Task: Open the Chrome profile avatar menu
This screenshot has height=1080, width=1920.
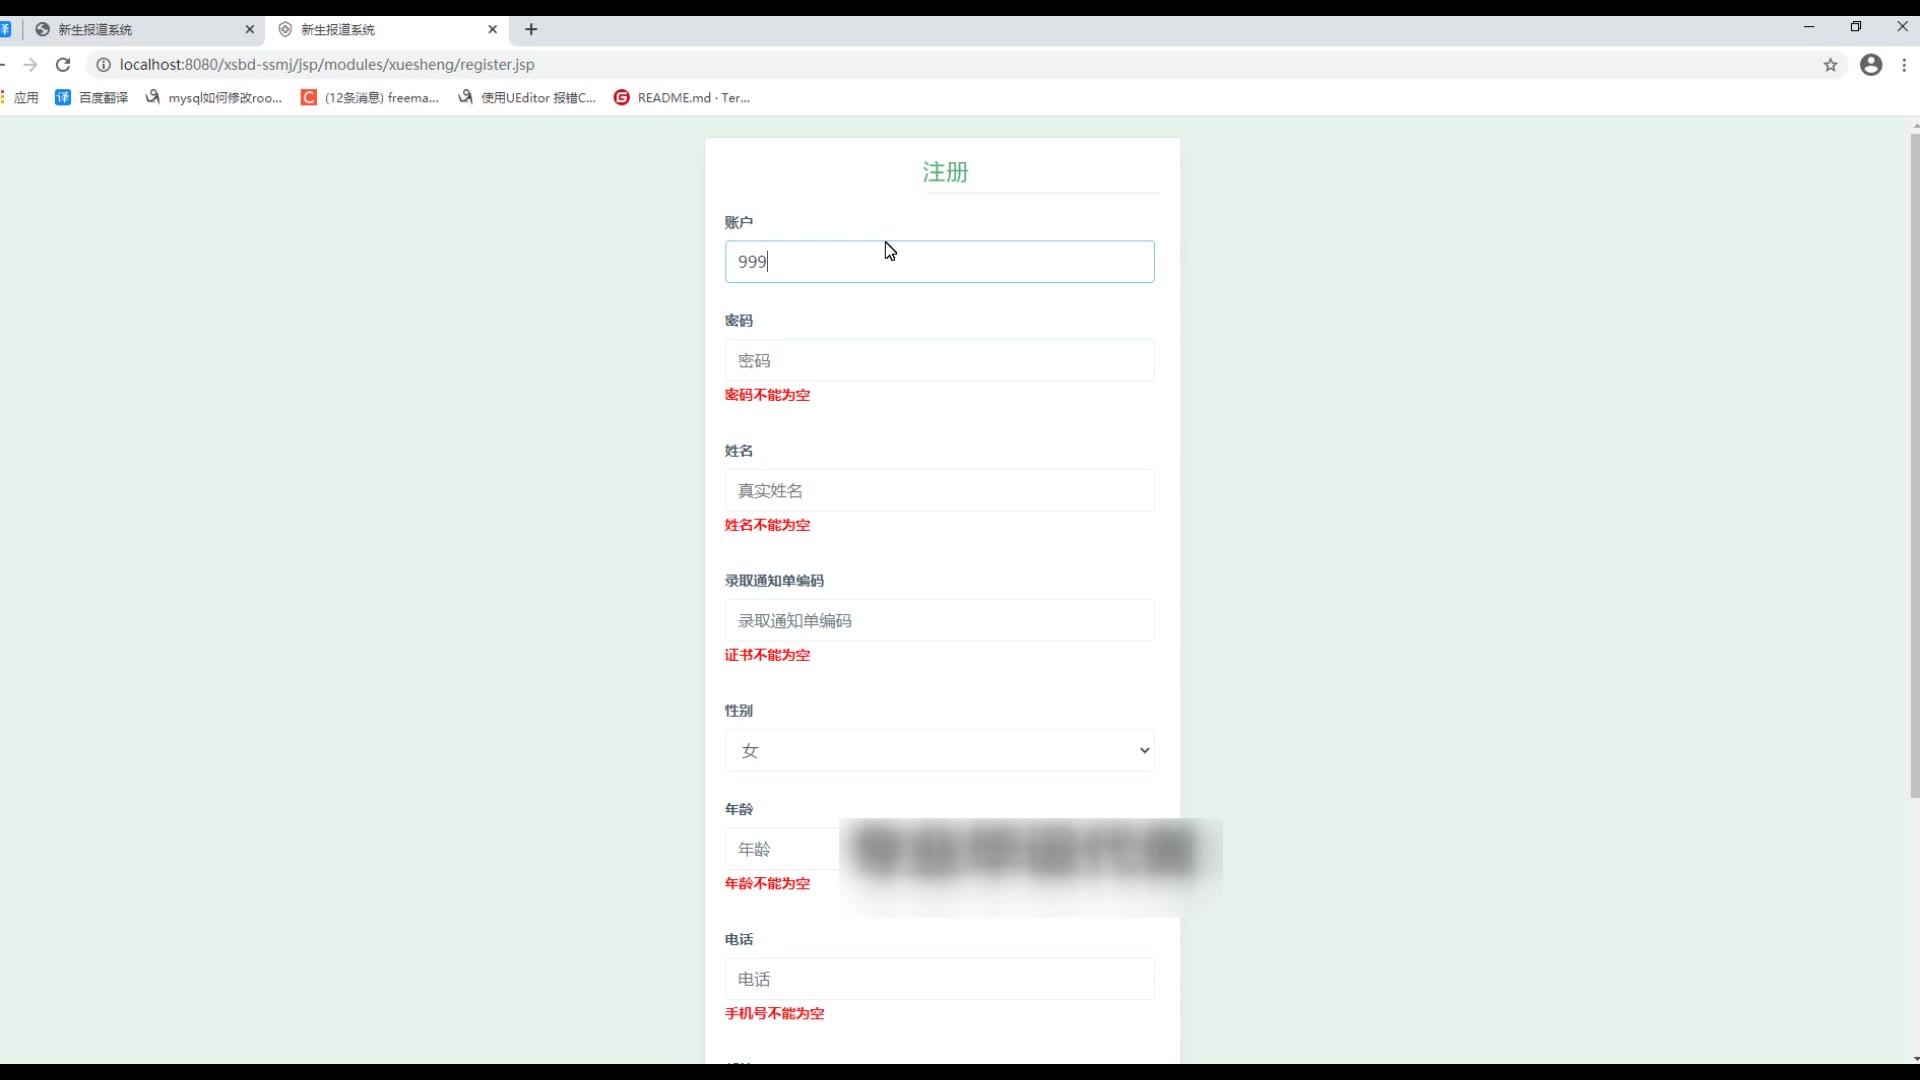Action: 1871,65
